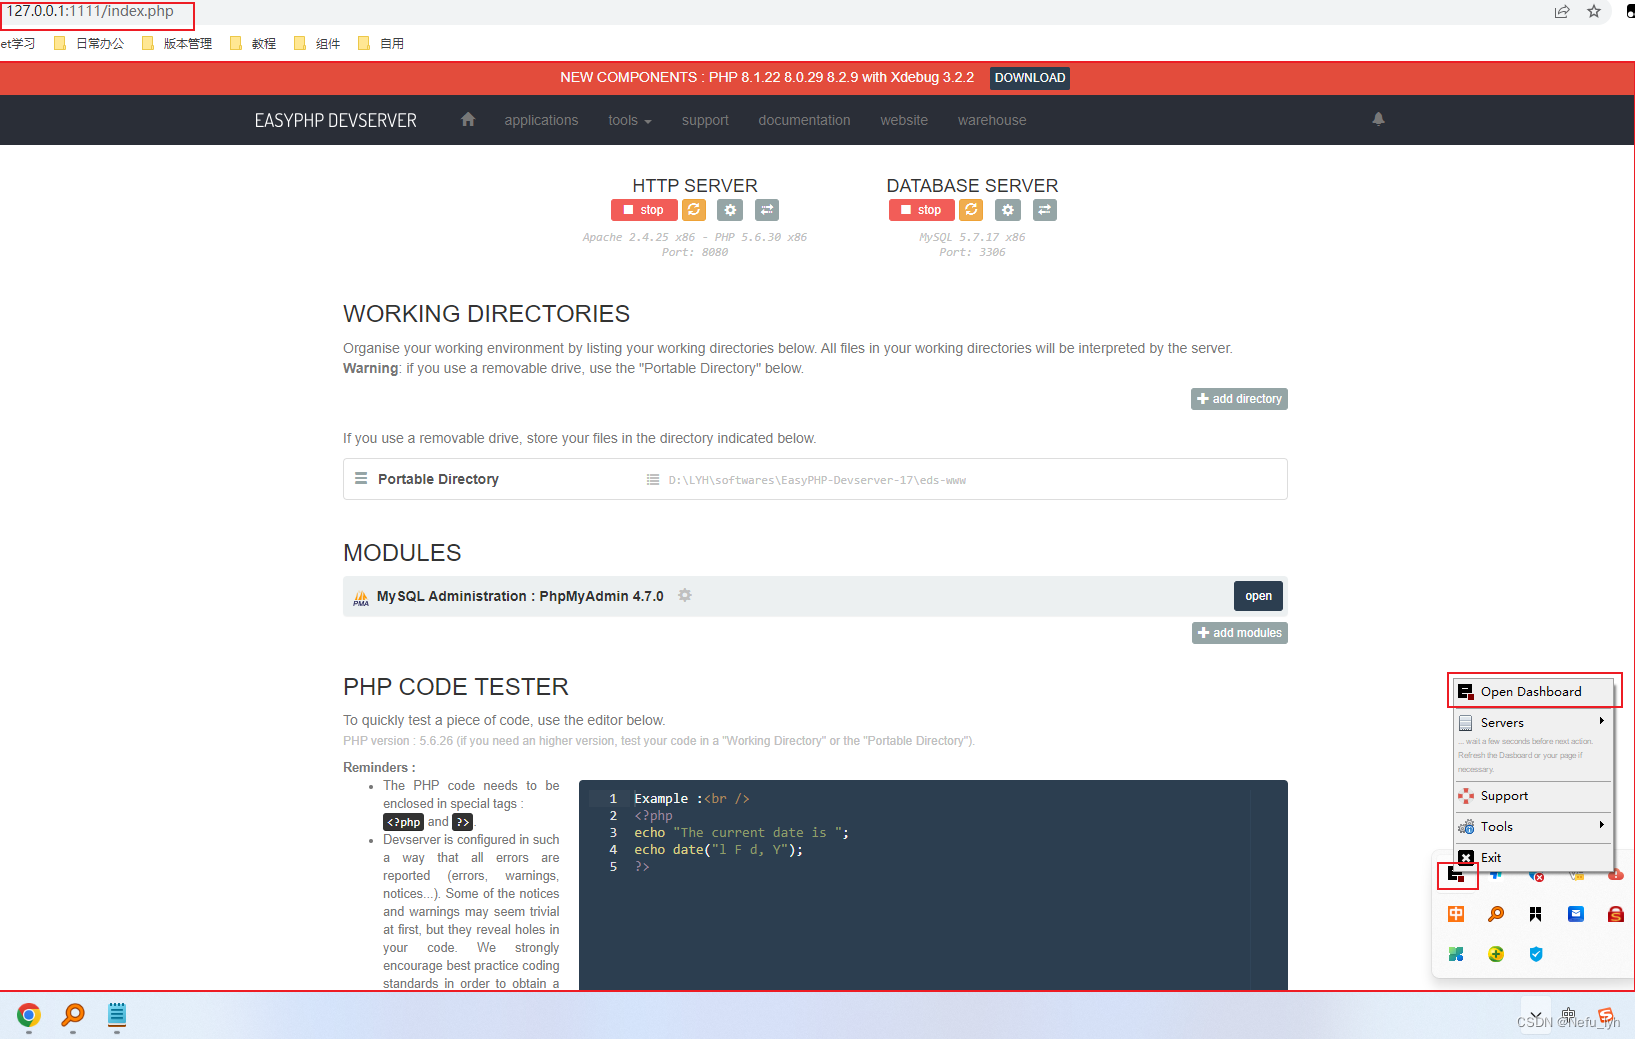
Task: Click EasyPHP tray icon in overflow panel
Action: (x=1457, y=875)
